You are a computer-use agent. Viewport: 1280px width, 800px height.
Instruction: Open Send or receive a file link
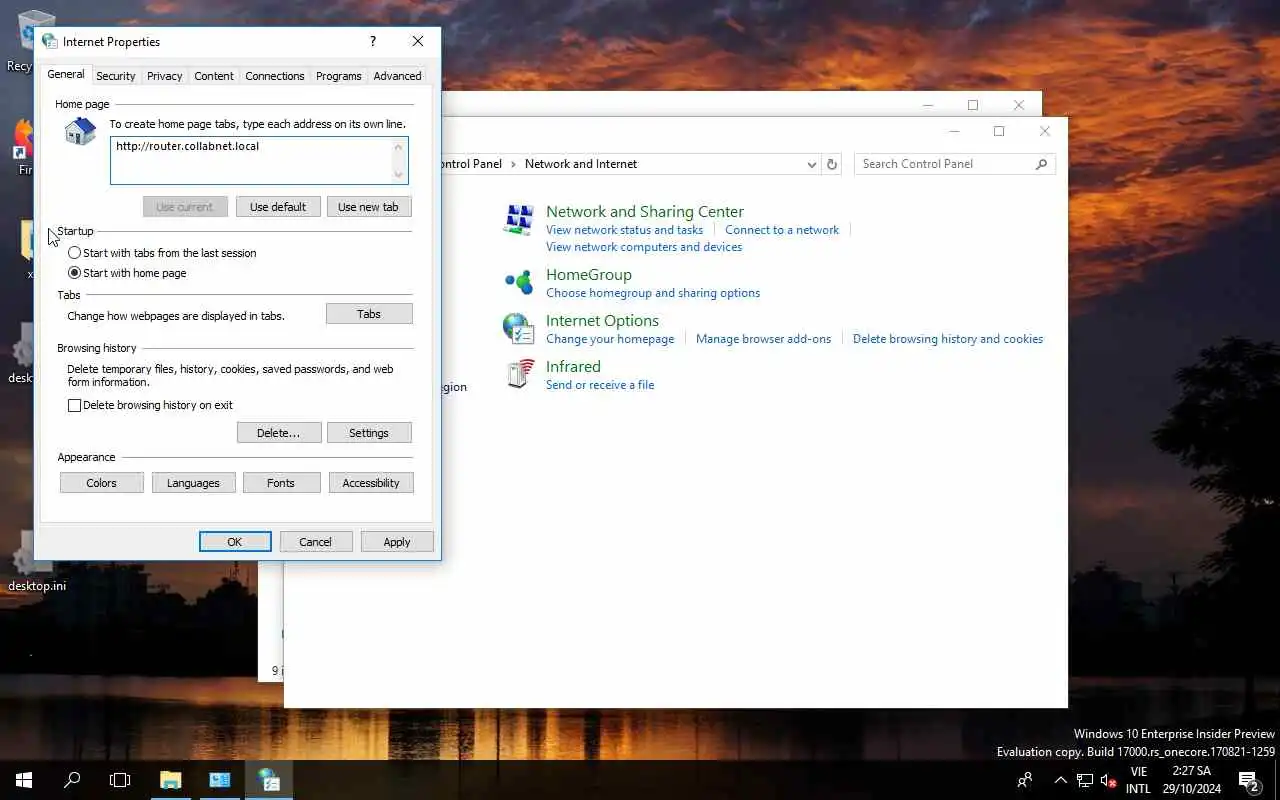(600, 385)
